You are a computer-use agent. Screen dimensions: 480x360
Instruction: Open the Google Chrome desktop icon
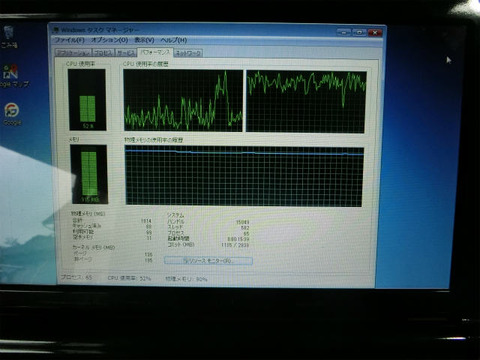12,114
